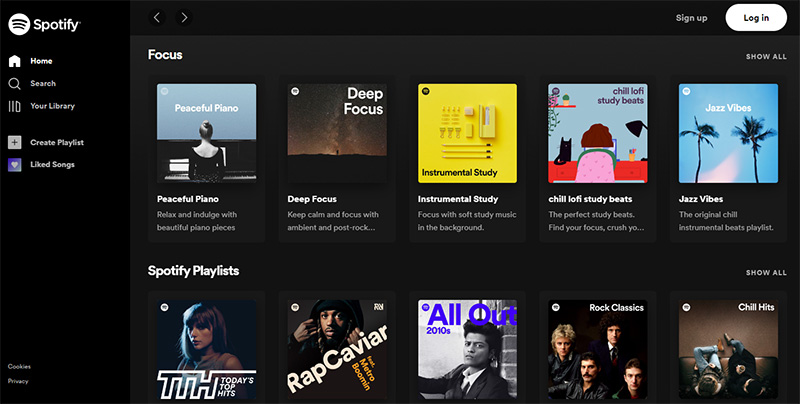Open the Privacy link
The height and width of the screenshot is (404, 800).
coord(18,381)
